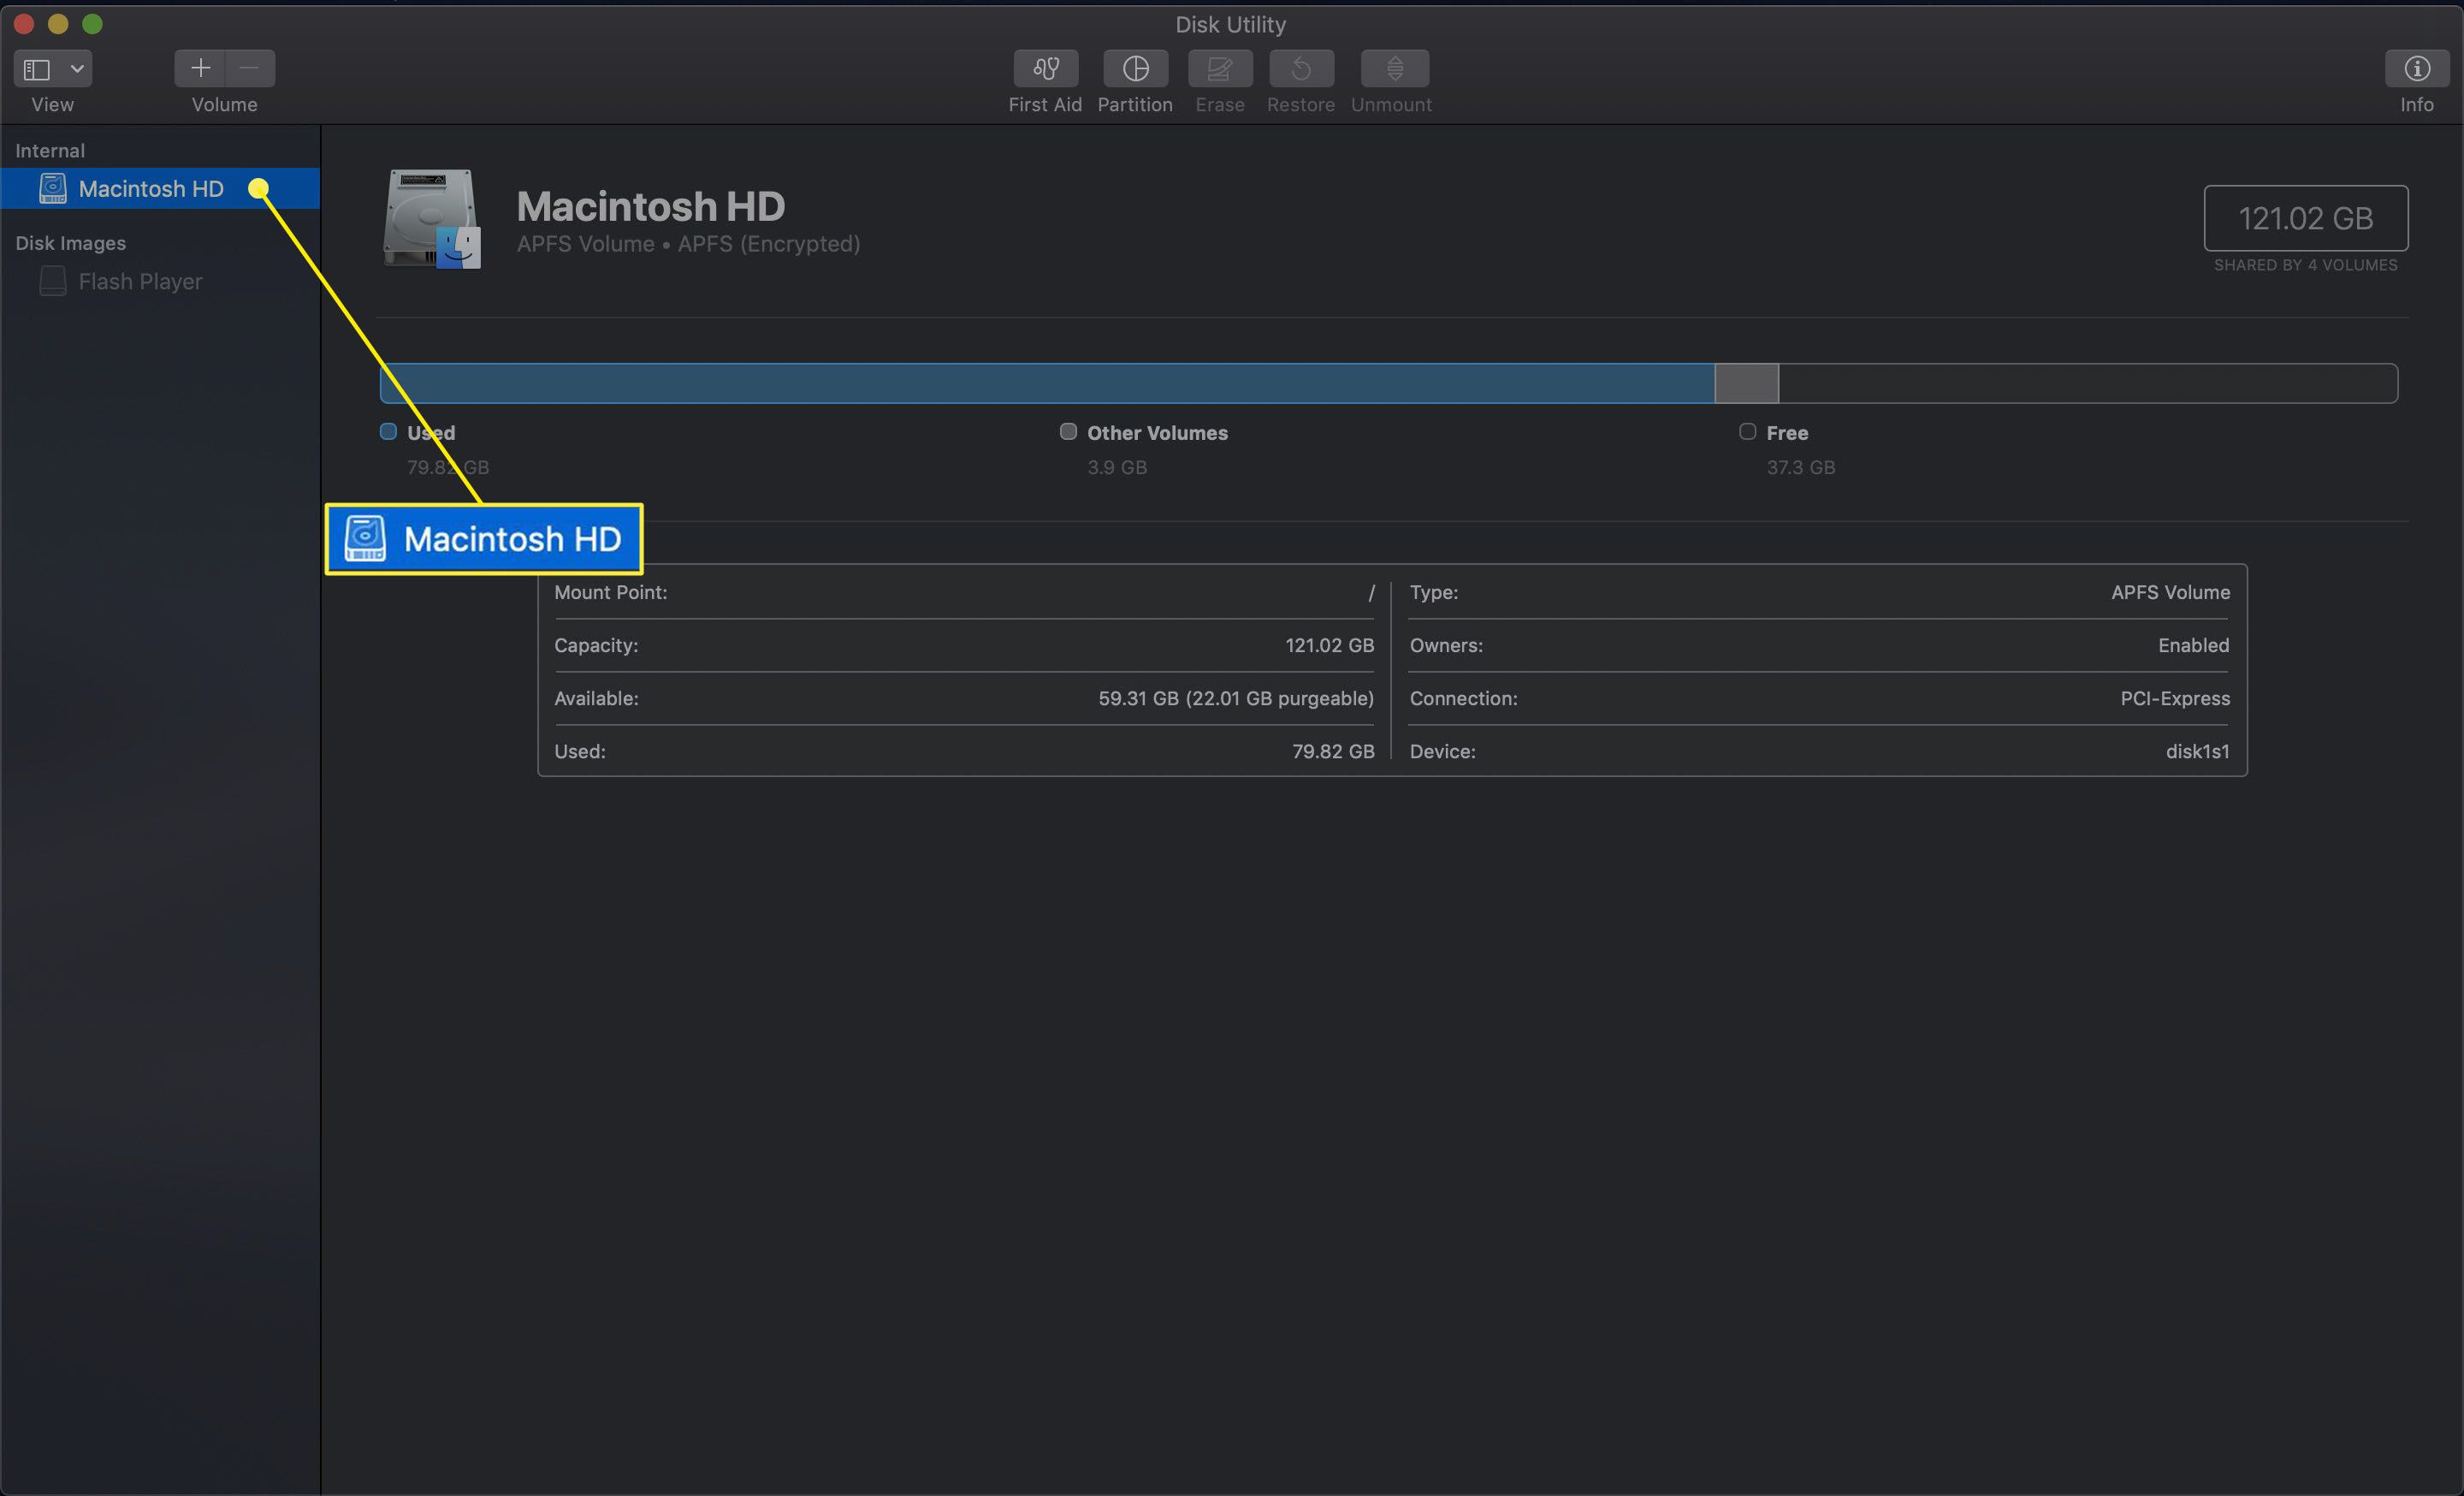The height and width of the screenshot is (1496, 2464).
Task: Click the Free legend swatch
Action: pyautogui.click(x=1747, y=431)
